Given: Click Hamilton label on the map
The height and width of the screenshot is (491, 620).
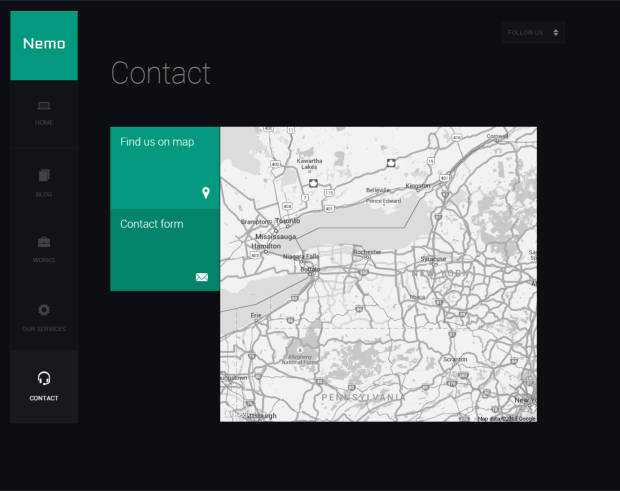Looking at the screenshot, I should [x=266, y=246].
